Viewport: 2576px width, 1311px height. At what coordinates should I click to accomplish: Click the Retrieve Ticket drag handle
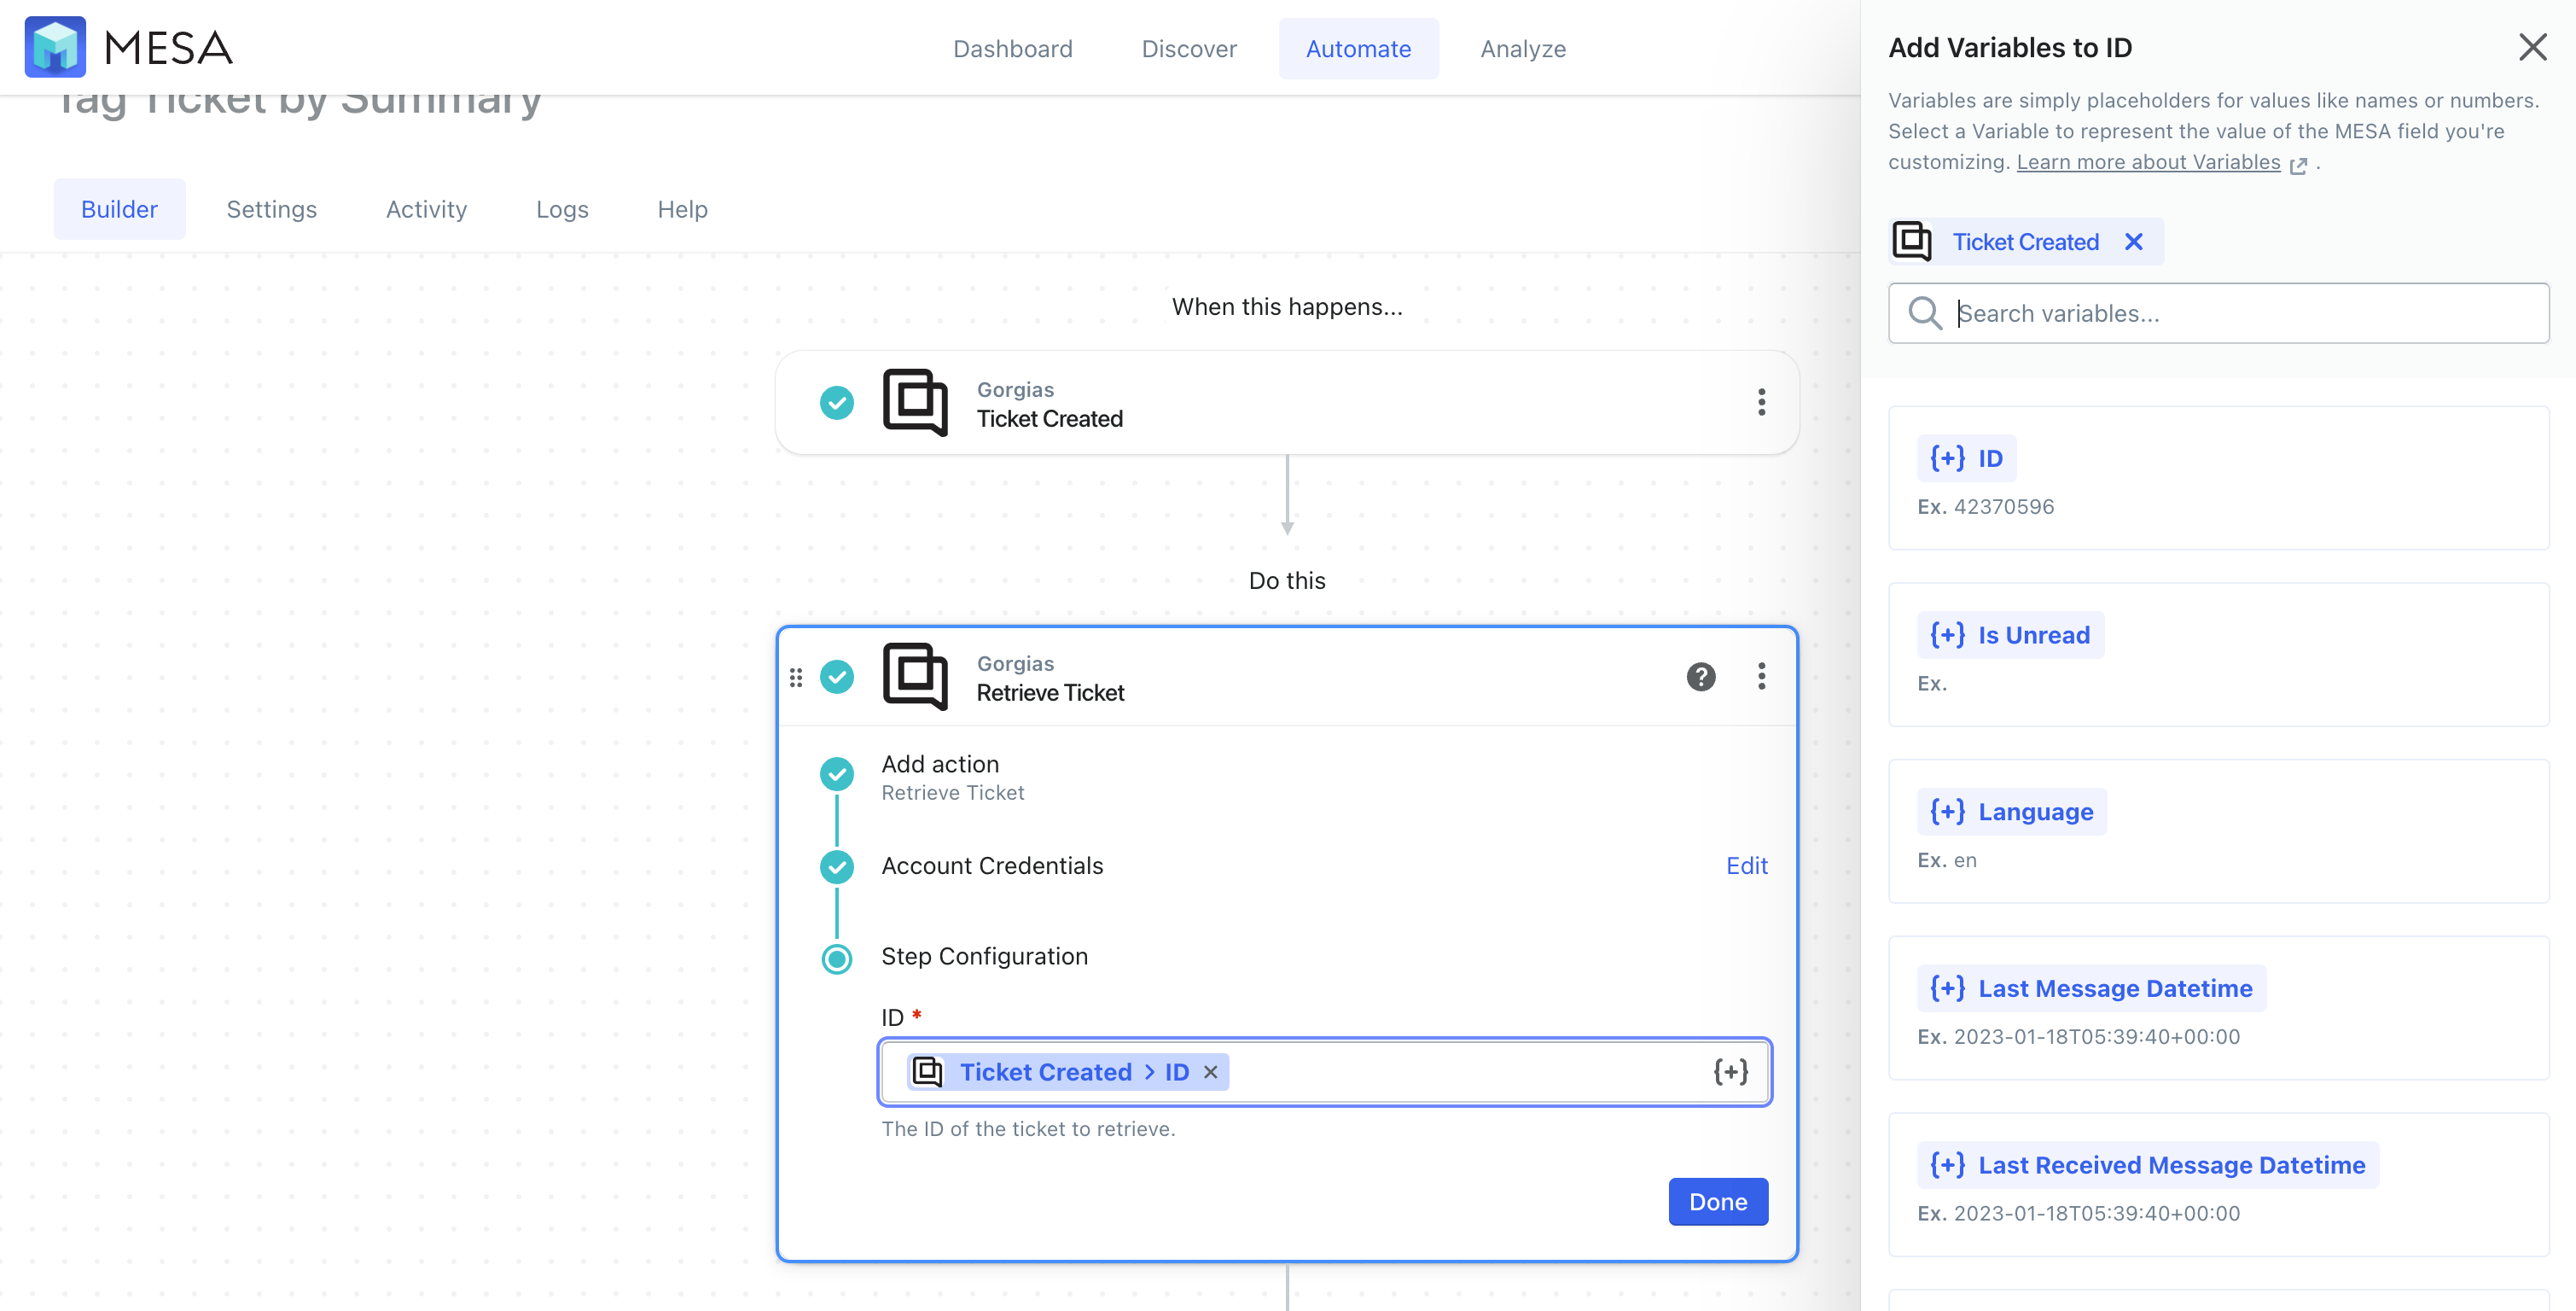point(796,677)
